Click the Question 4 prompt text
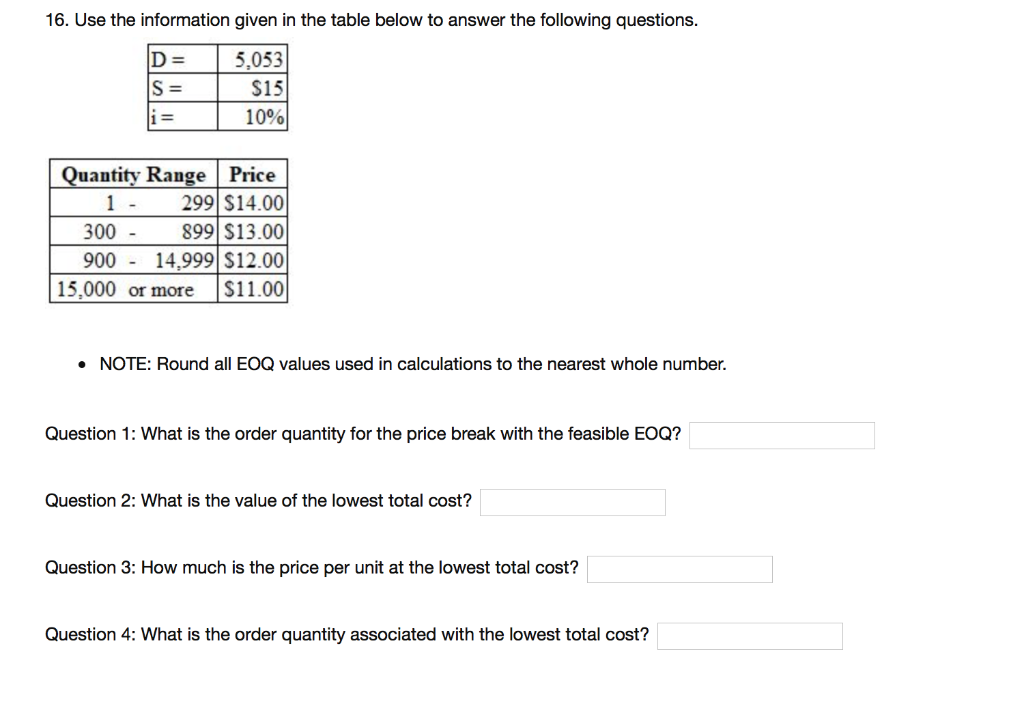This screenshot has height=721, width=1024. tap(346, 634)
